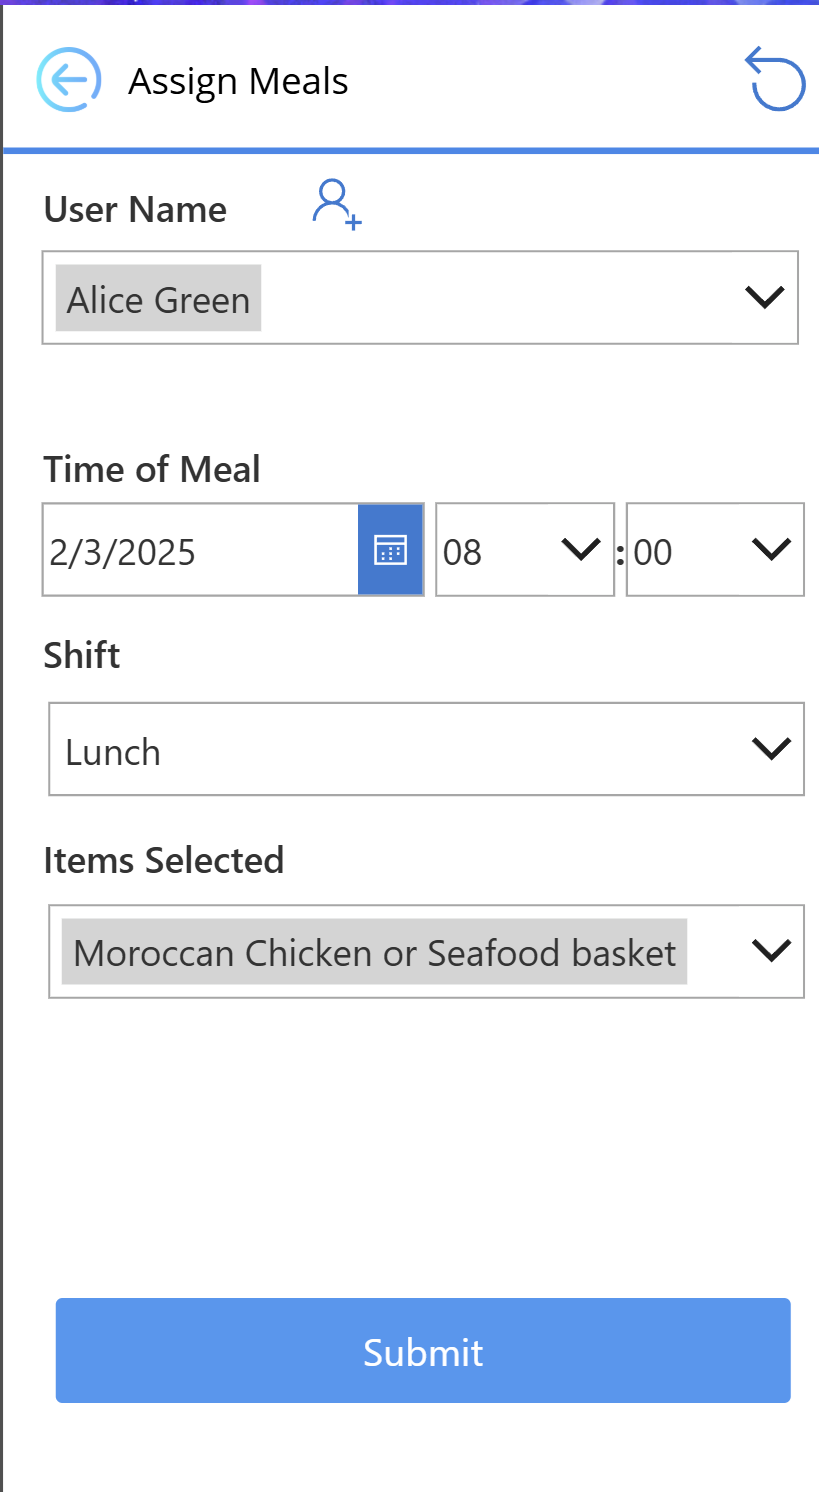
Task: Open the calendar date picker icon
Action: (390, 550)
